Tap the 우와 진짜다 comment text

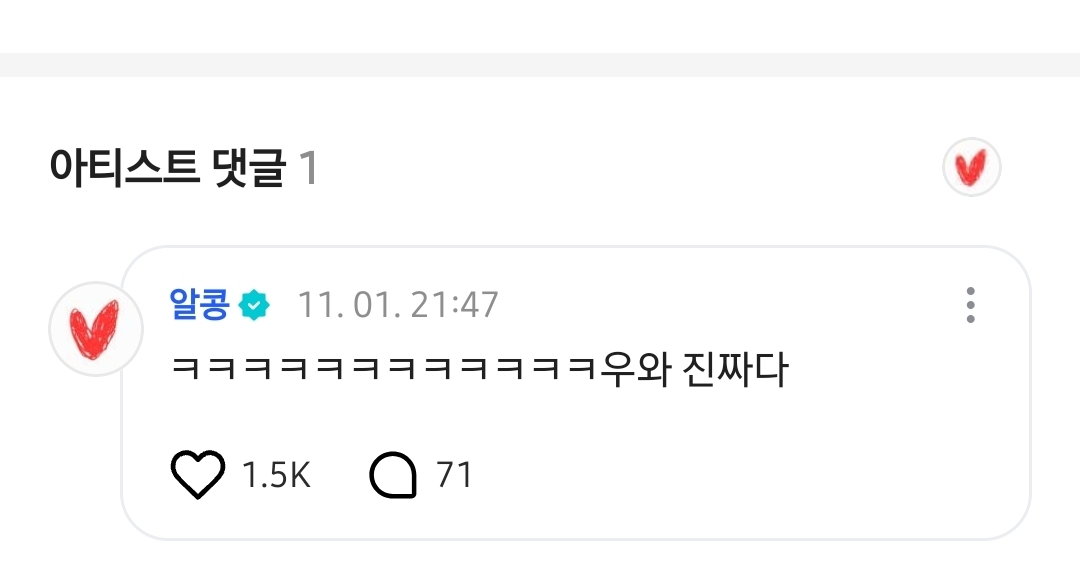pyautogui.click(x=694, y=370)
